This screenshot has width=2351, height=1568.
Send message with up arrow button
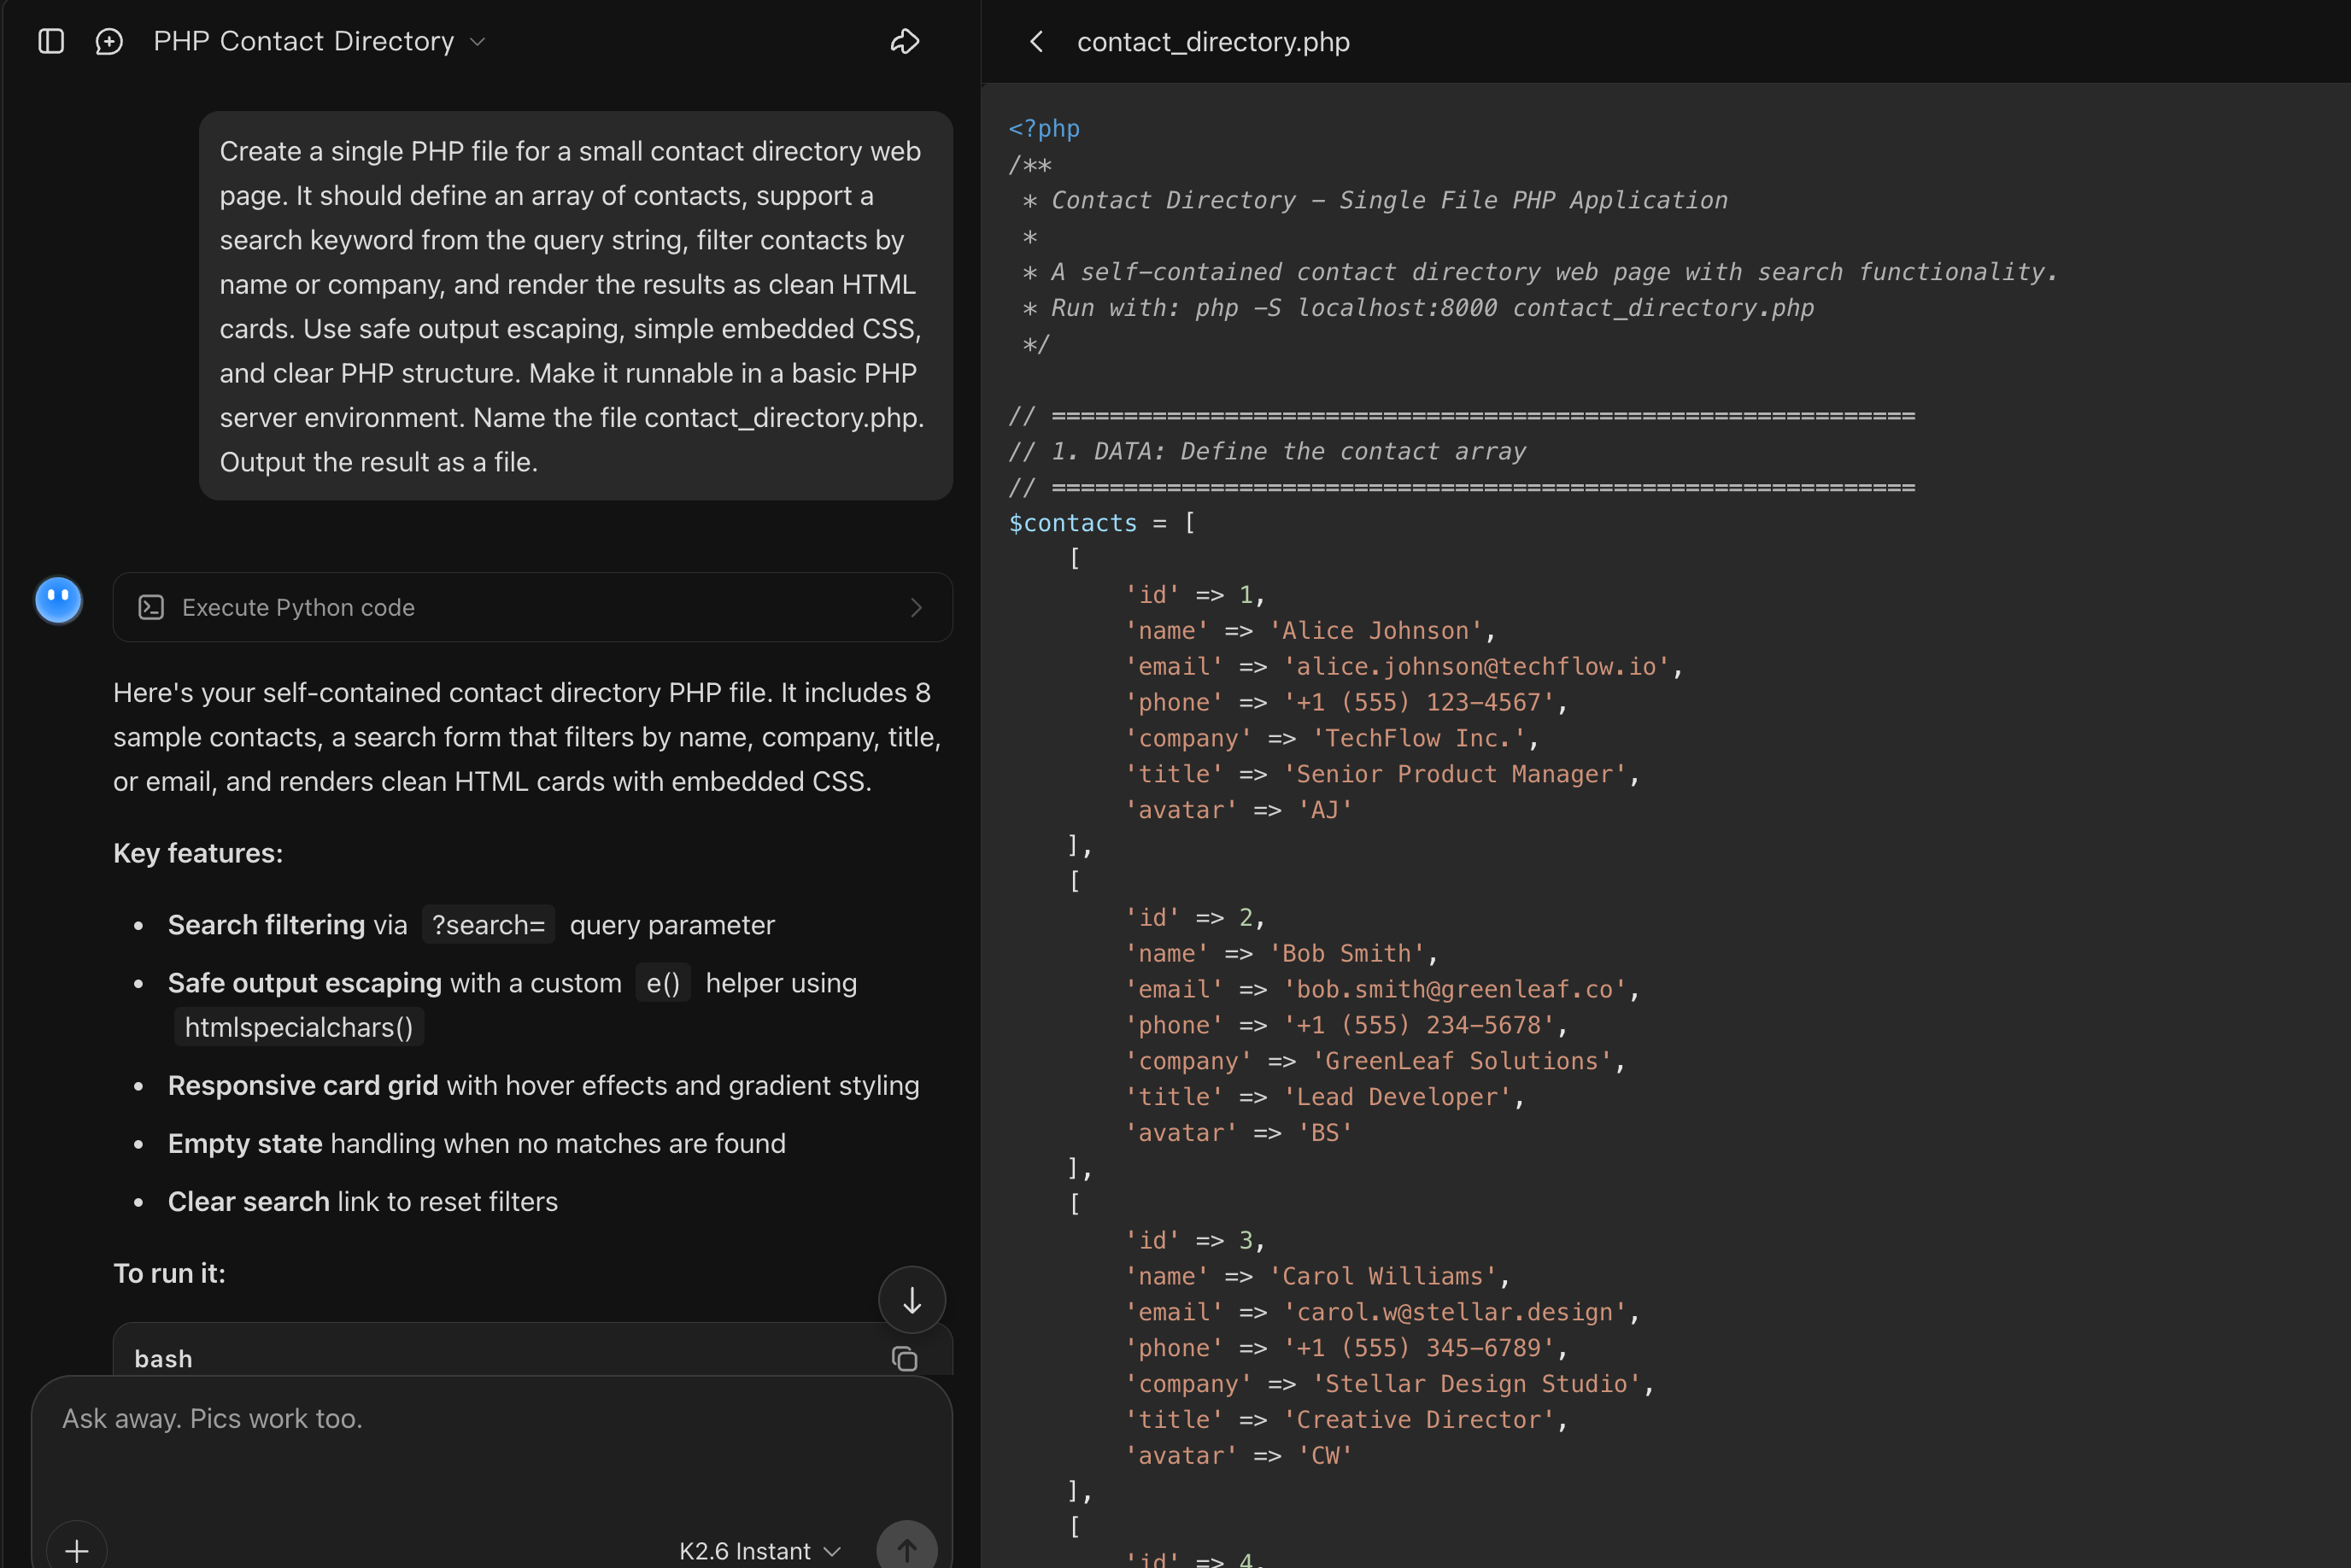click(x=906, y=1549)
